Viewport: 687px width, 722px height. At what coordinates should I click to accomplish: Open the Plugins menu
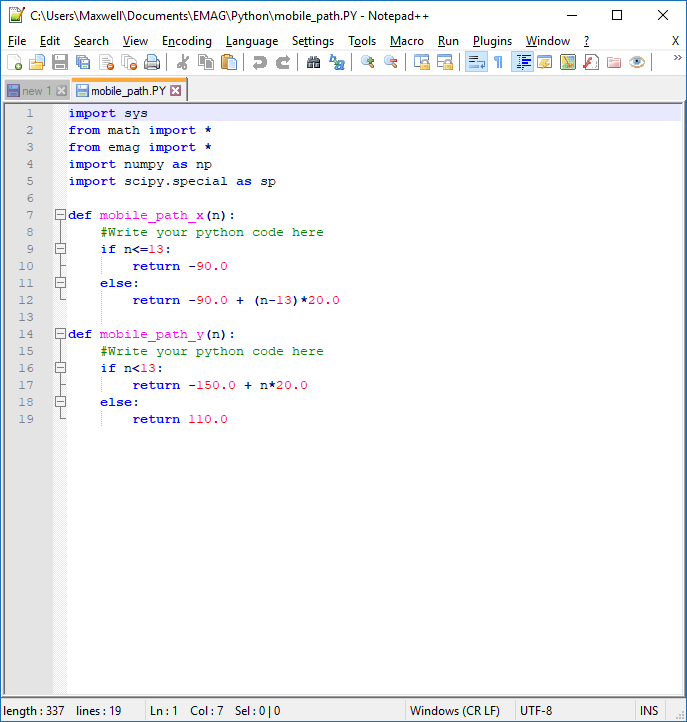point(492,41)
